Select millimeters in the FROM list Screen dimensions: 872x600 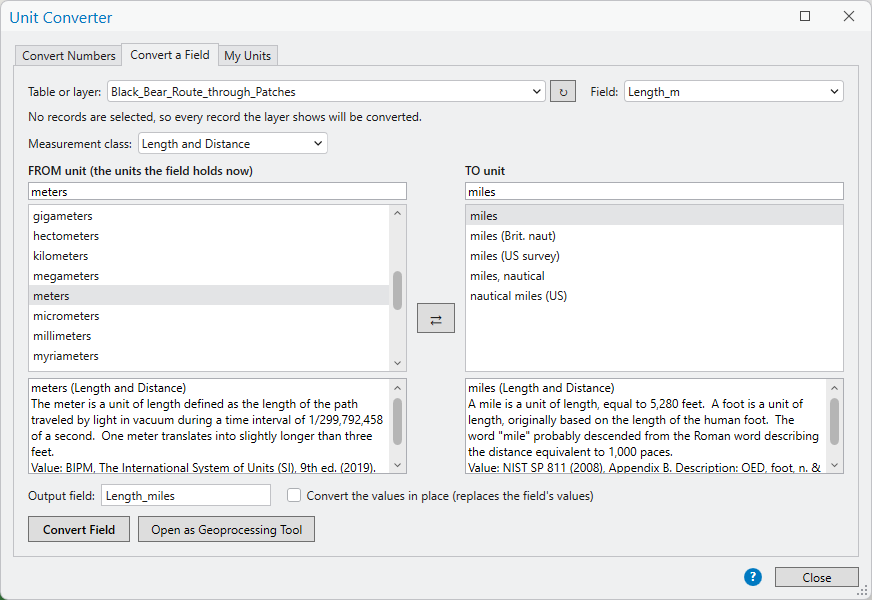pos(209,336)
